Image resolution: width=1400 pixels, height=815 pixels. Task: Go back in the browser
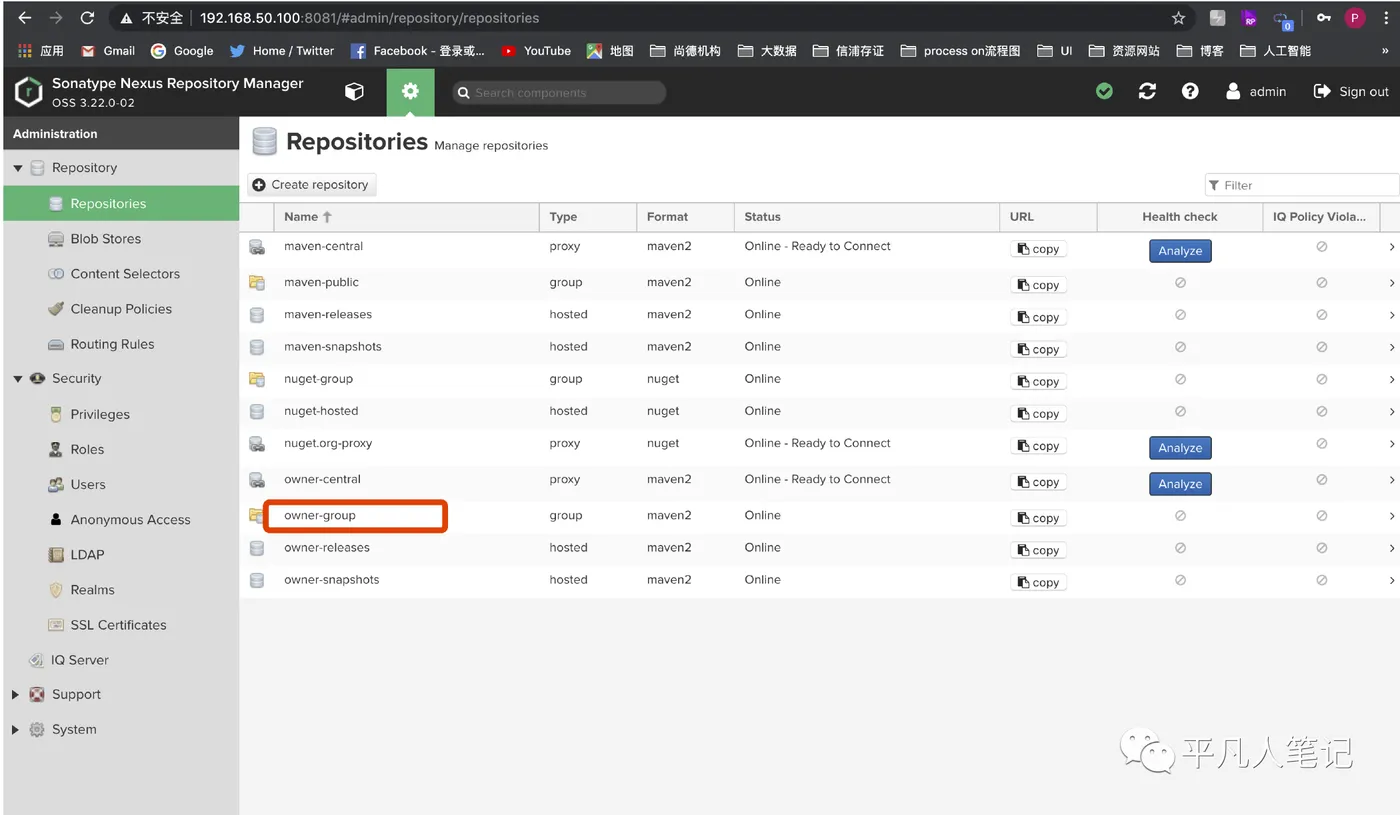24,18
